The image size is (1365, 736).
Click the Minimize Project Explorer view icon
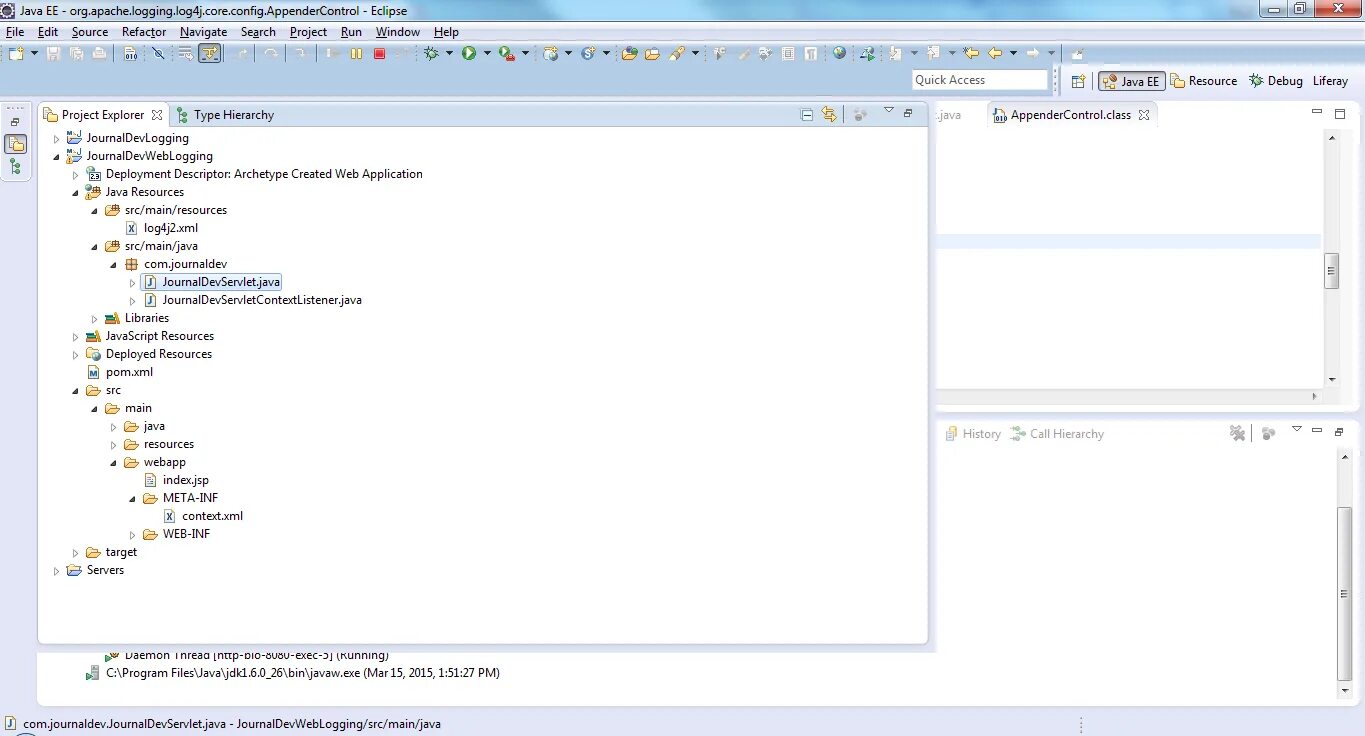click(908, 113)
